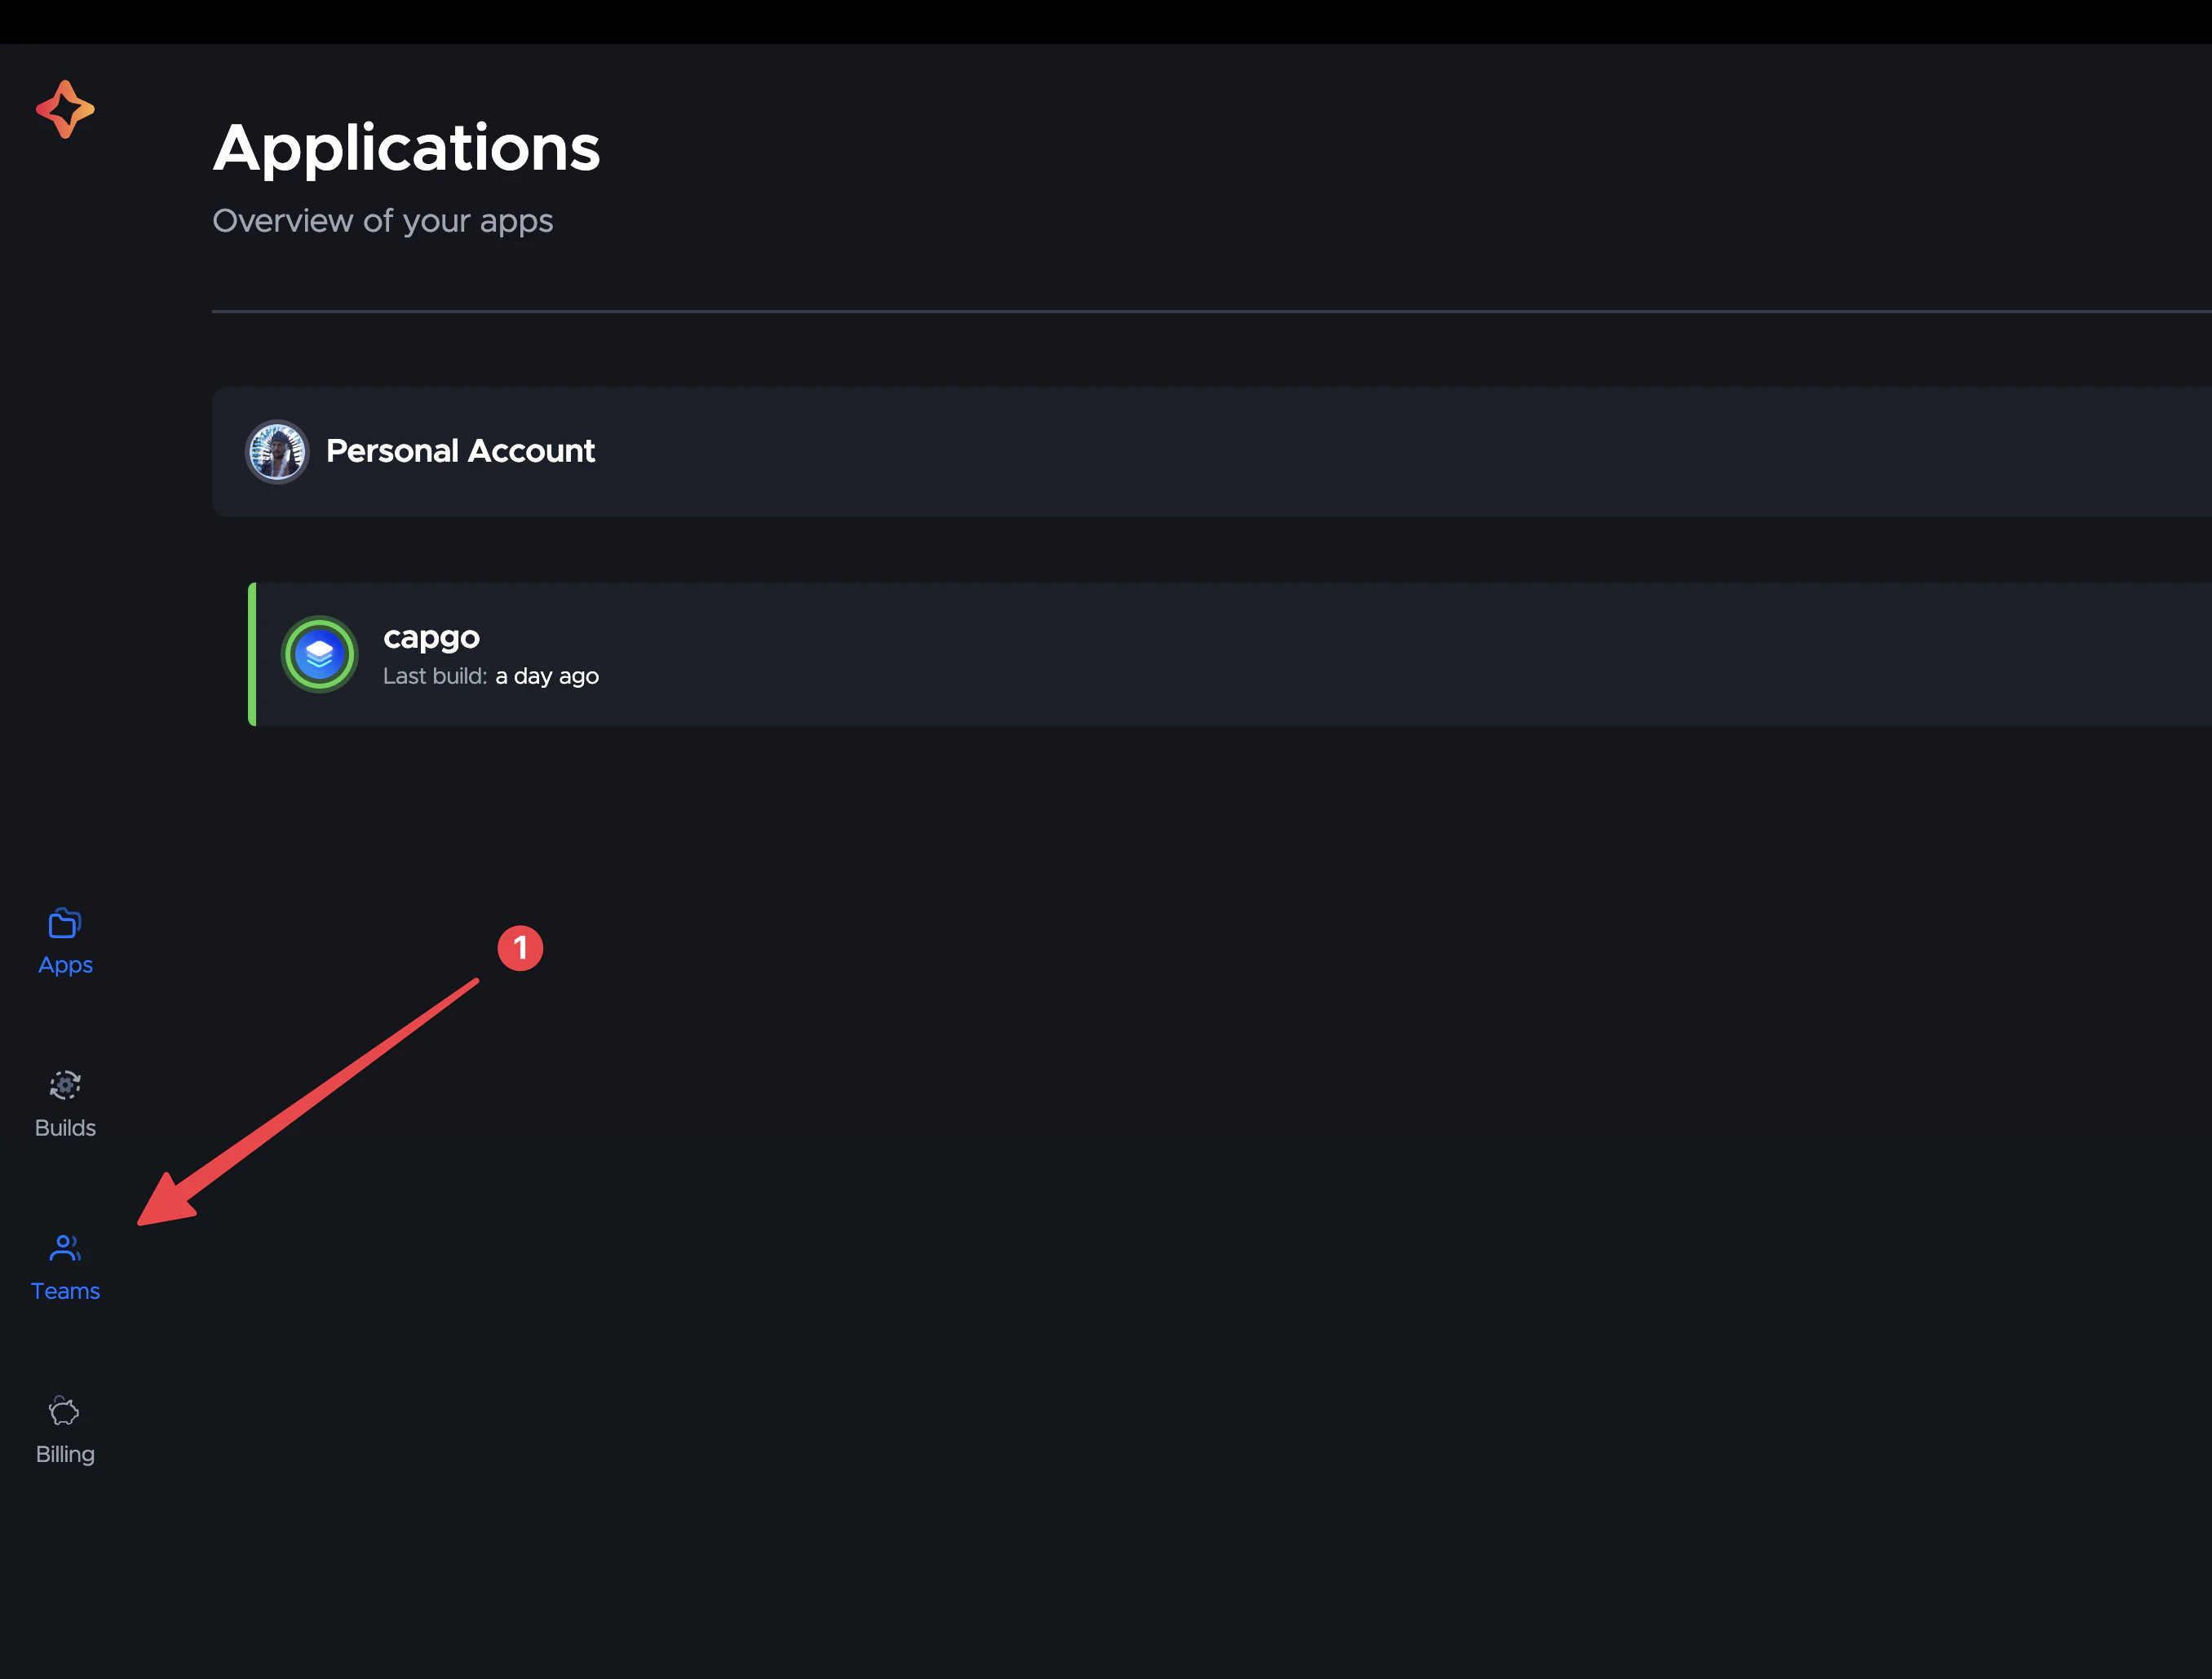Select the Apps sidebar label
This screenshot has height=1679, width=2212.
tap(65, 965)
